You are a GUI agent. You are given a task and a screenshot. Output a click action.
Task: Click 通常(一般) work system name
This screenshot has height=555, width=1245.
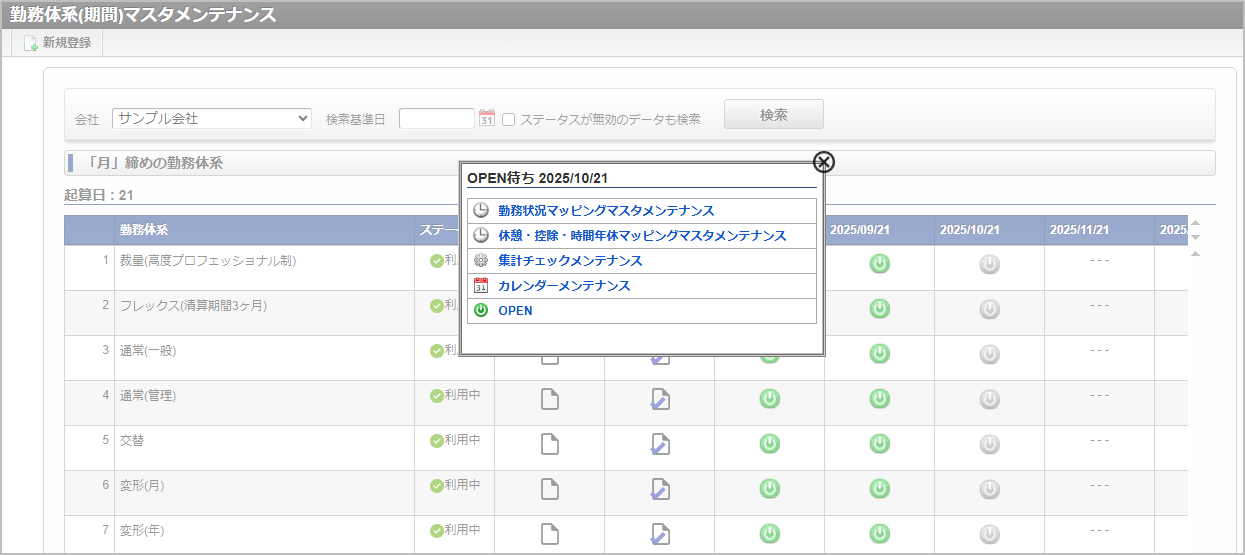tap(148, 350)
